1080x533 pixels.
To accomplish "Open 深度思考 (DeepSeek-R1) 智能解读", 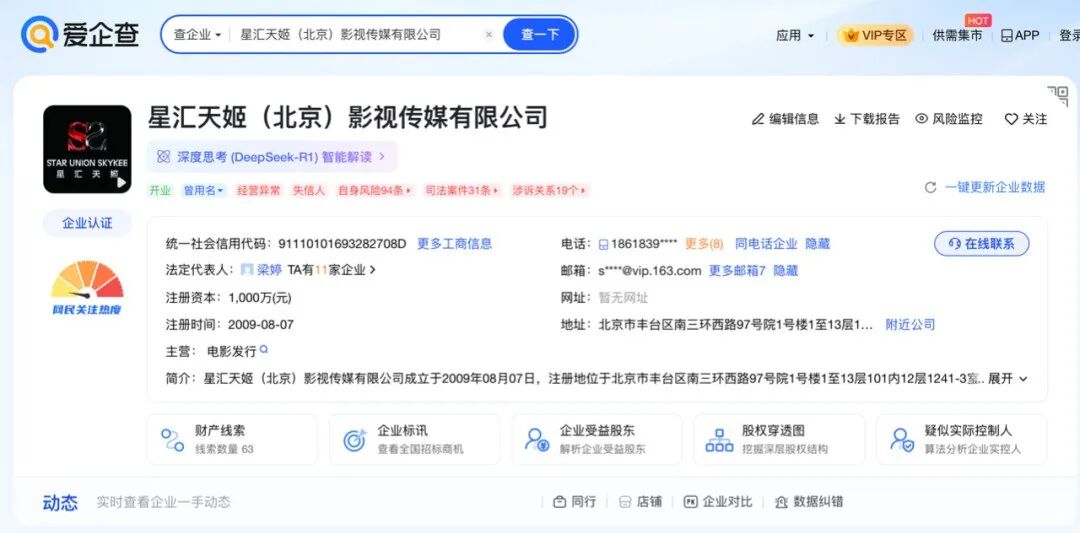I will coord(271,157).
